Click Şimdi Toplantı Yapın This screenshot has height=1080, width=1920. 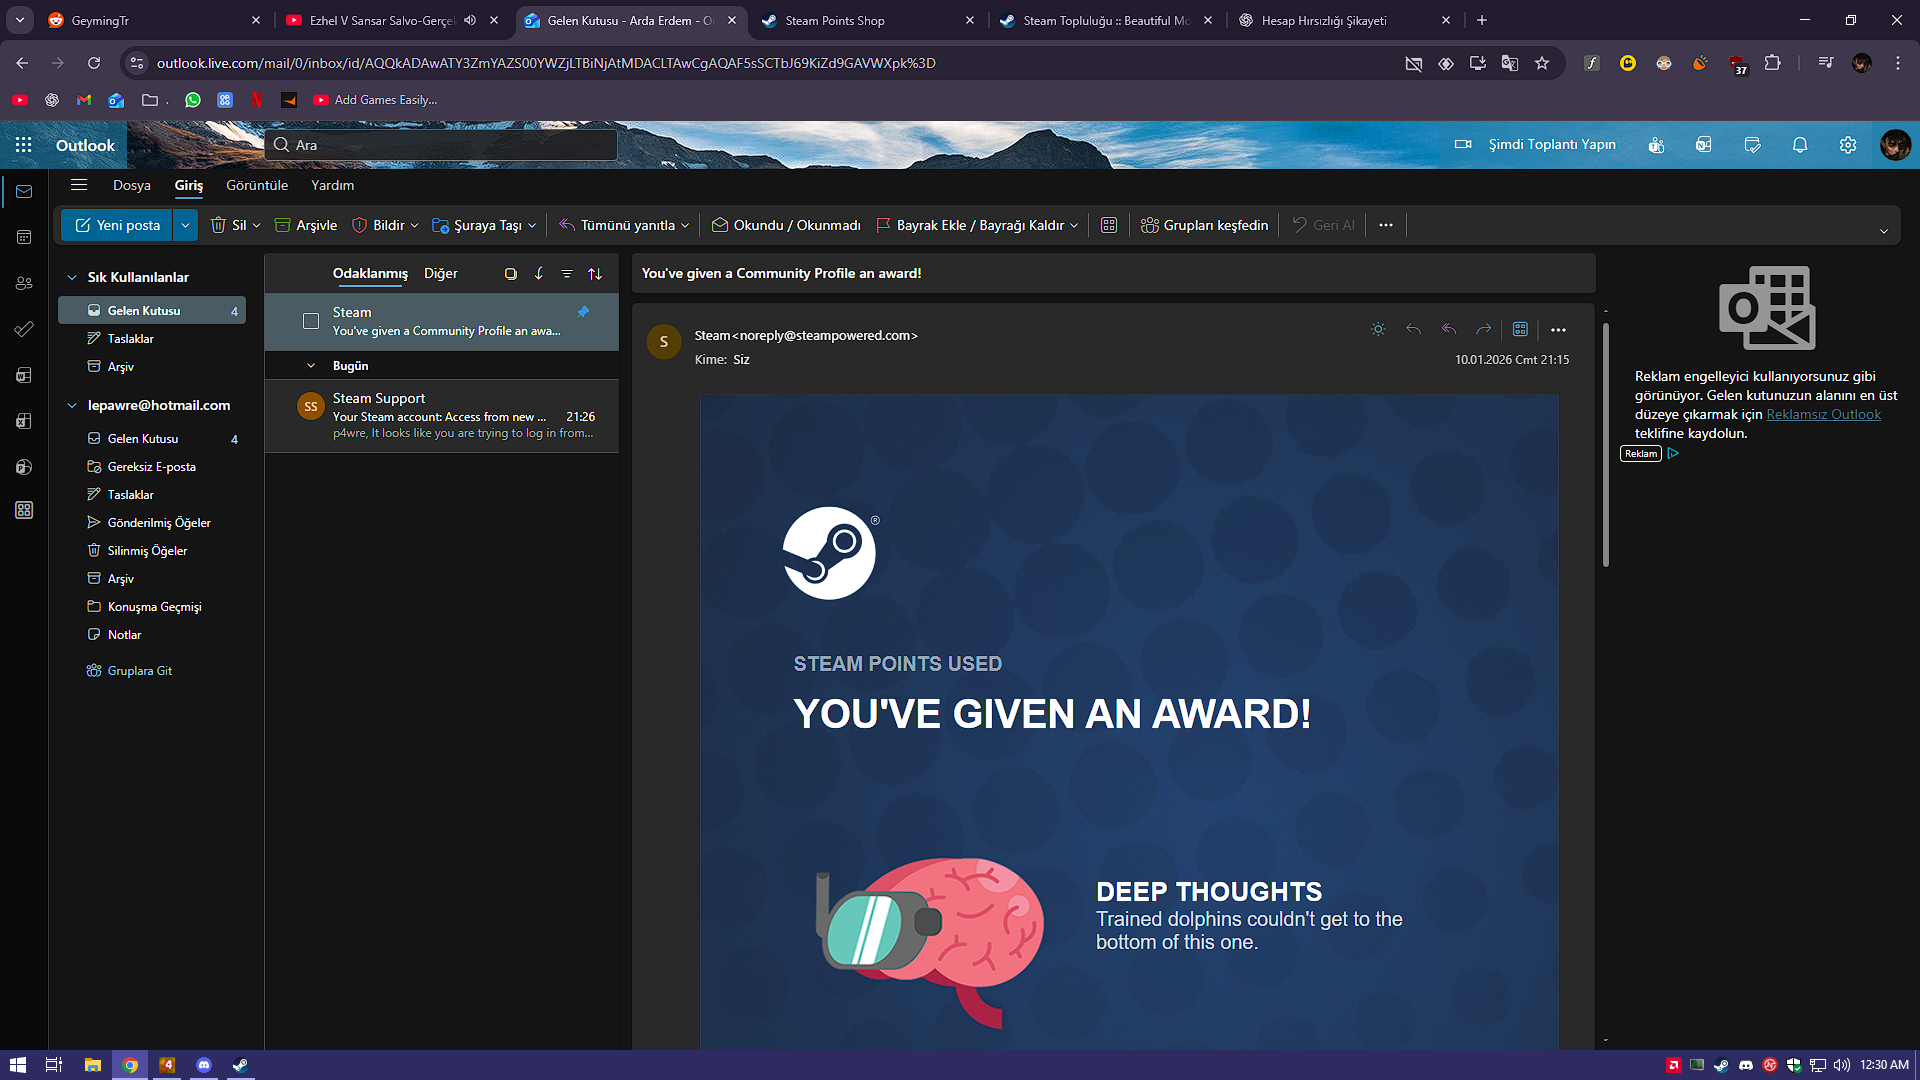1536,145
